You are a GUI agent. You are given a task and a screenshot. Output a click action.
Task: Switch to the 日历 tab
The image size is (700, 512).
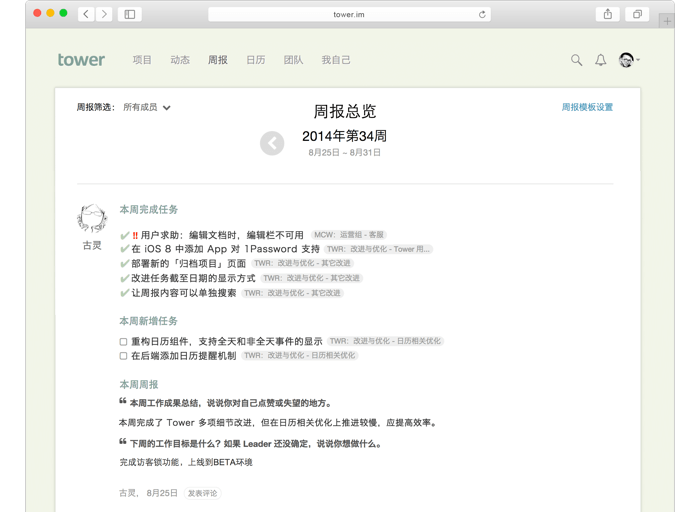(x=256, y=60)
